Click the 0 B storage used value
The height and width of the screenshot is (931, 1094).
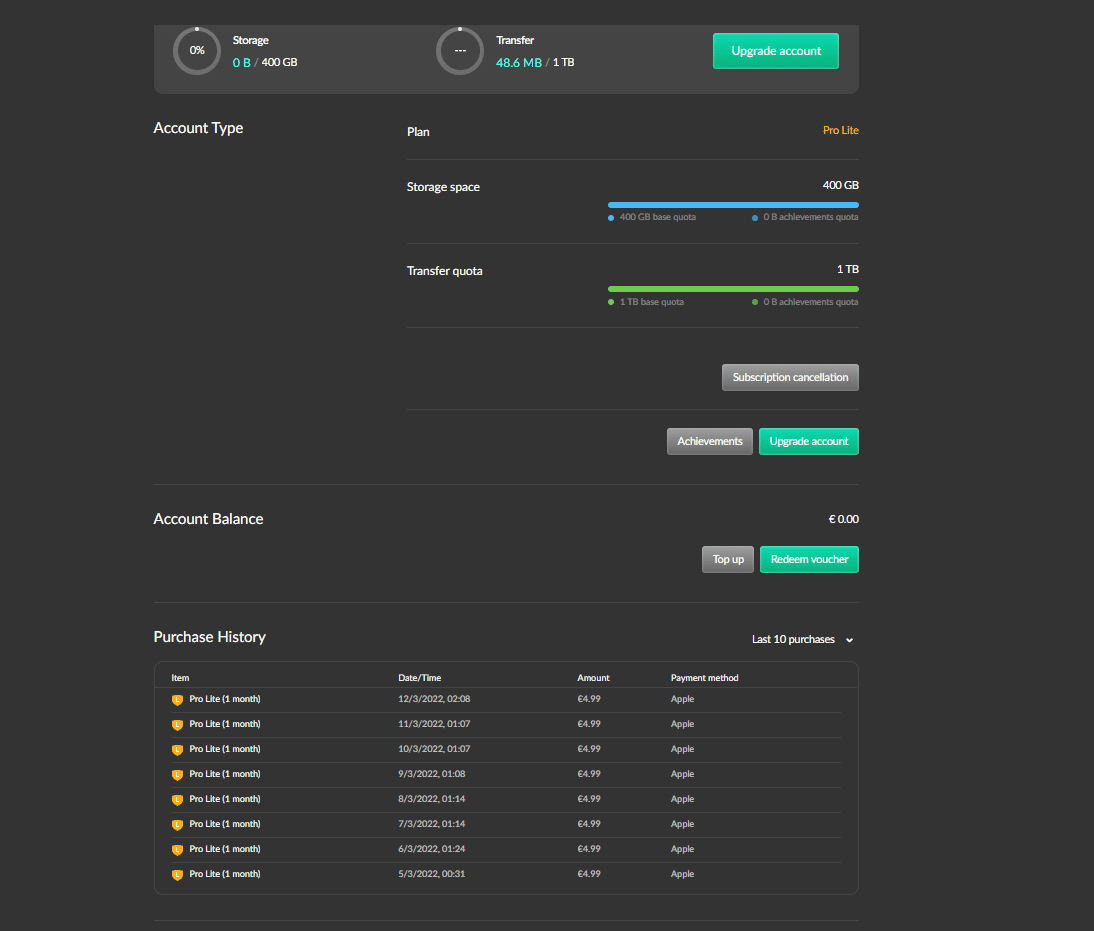click(x=241, y=63)
